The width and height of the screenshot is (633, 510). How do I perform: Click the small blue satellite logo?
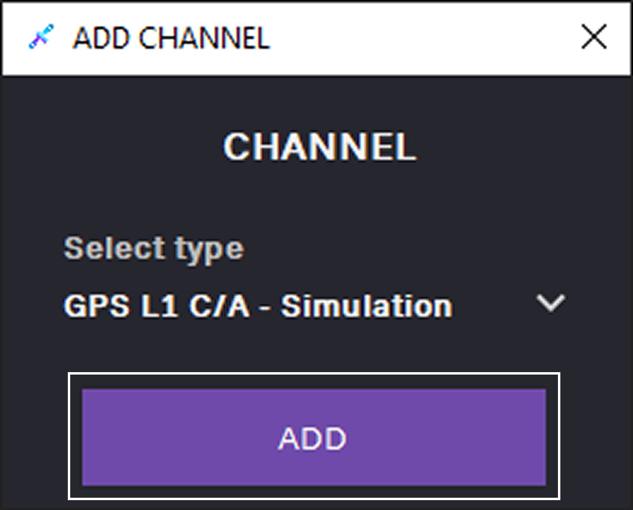(x=40, y=38)
